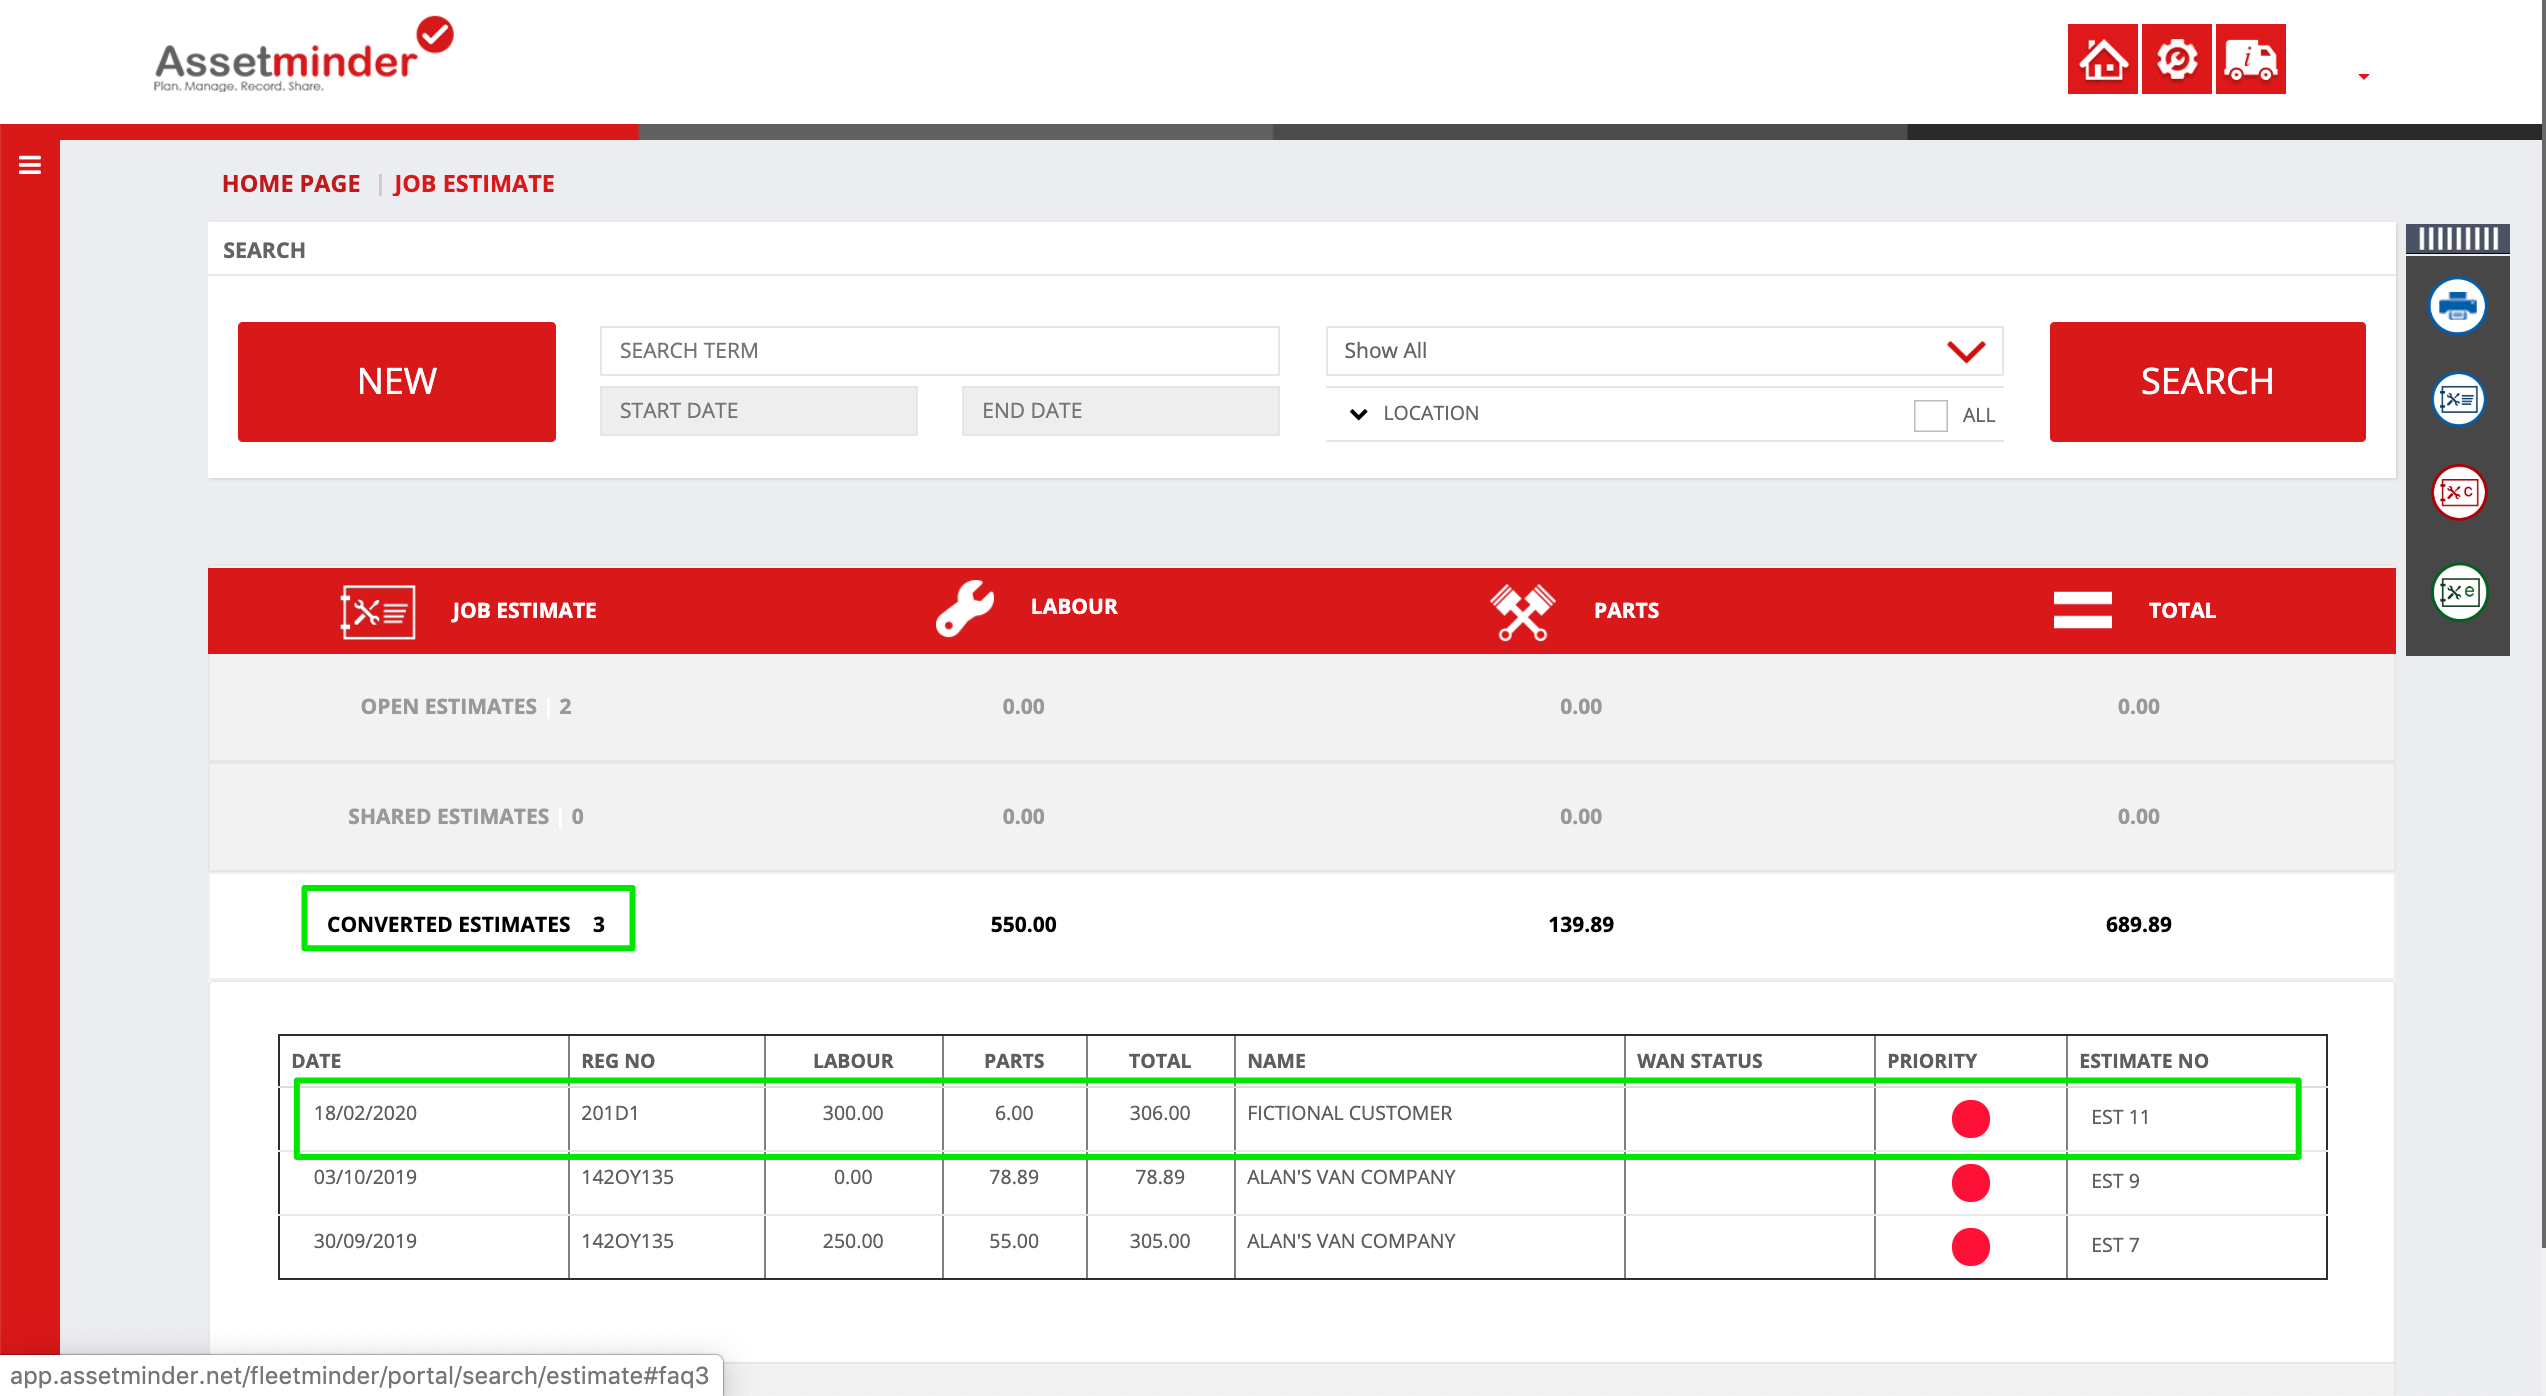The image size is (2546, 1396).
Task: Click total 305.00 in EST 7 row
Action: (1159, 1241)
